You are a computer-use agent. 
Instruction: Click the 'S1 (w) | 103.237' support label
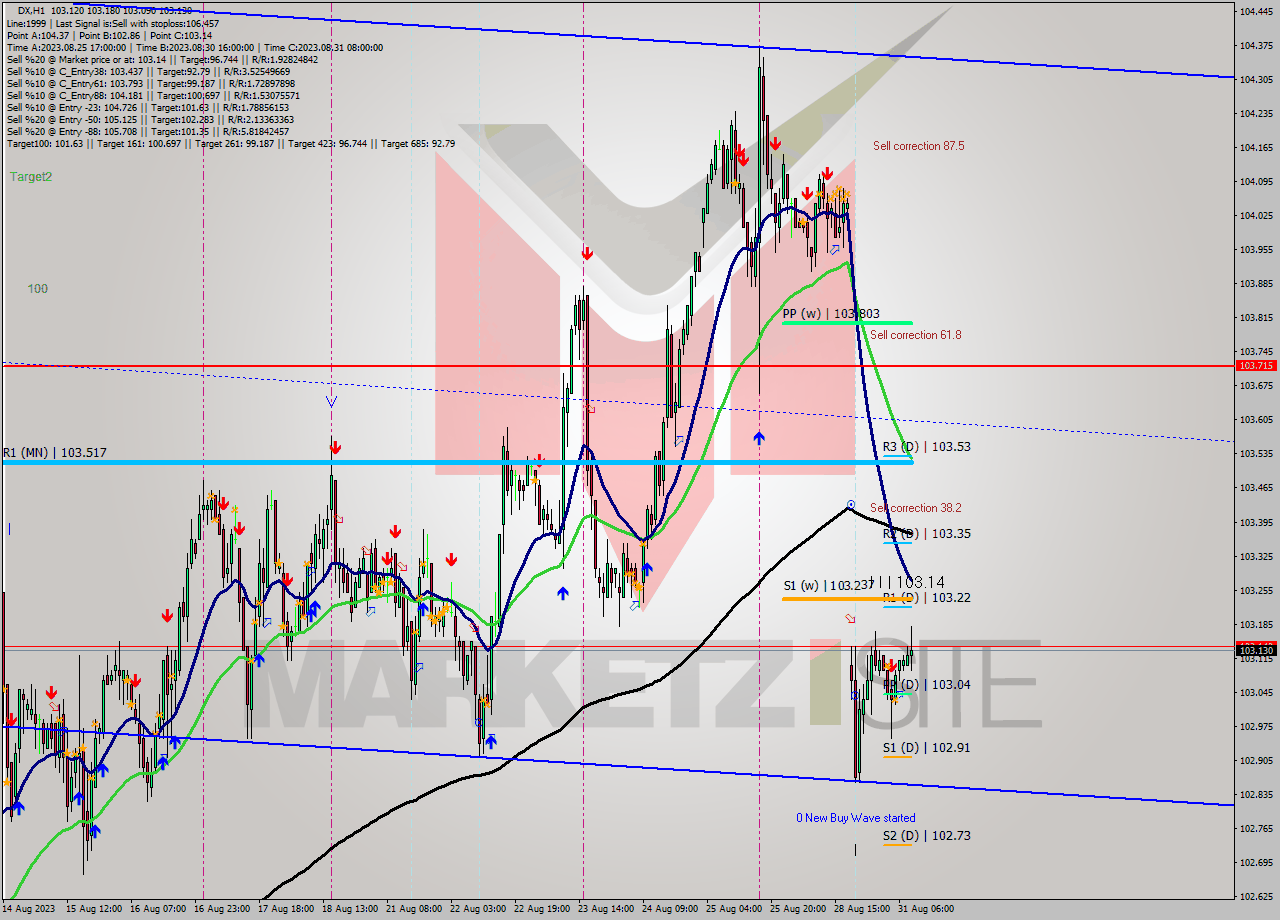tap(828, 585)
